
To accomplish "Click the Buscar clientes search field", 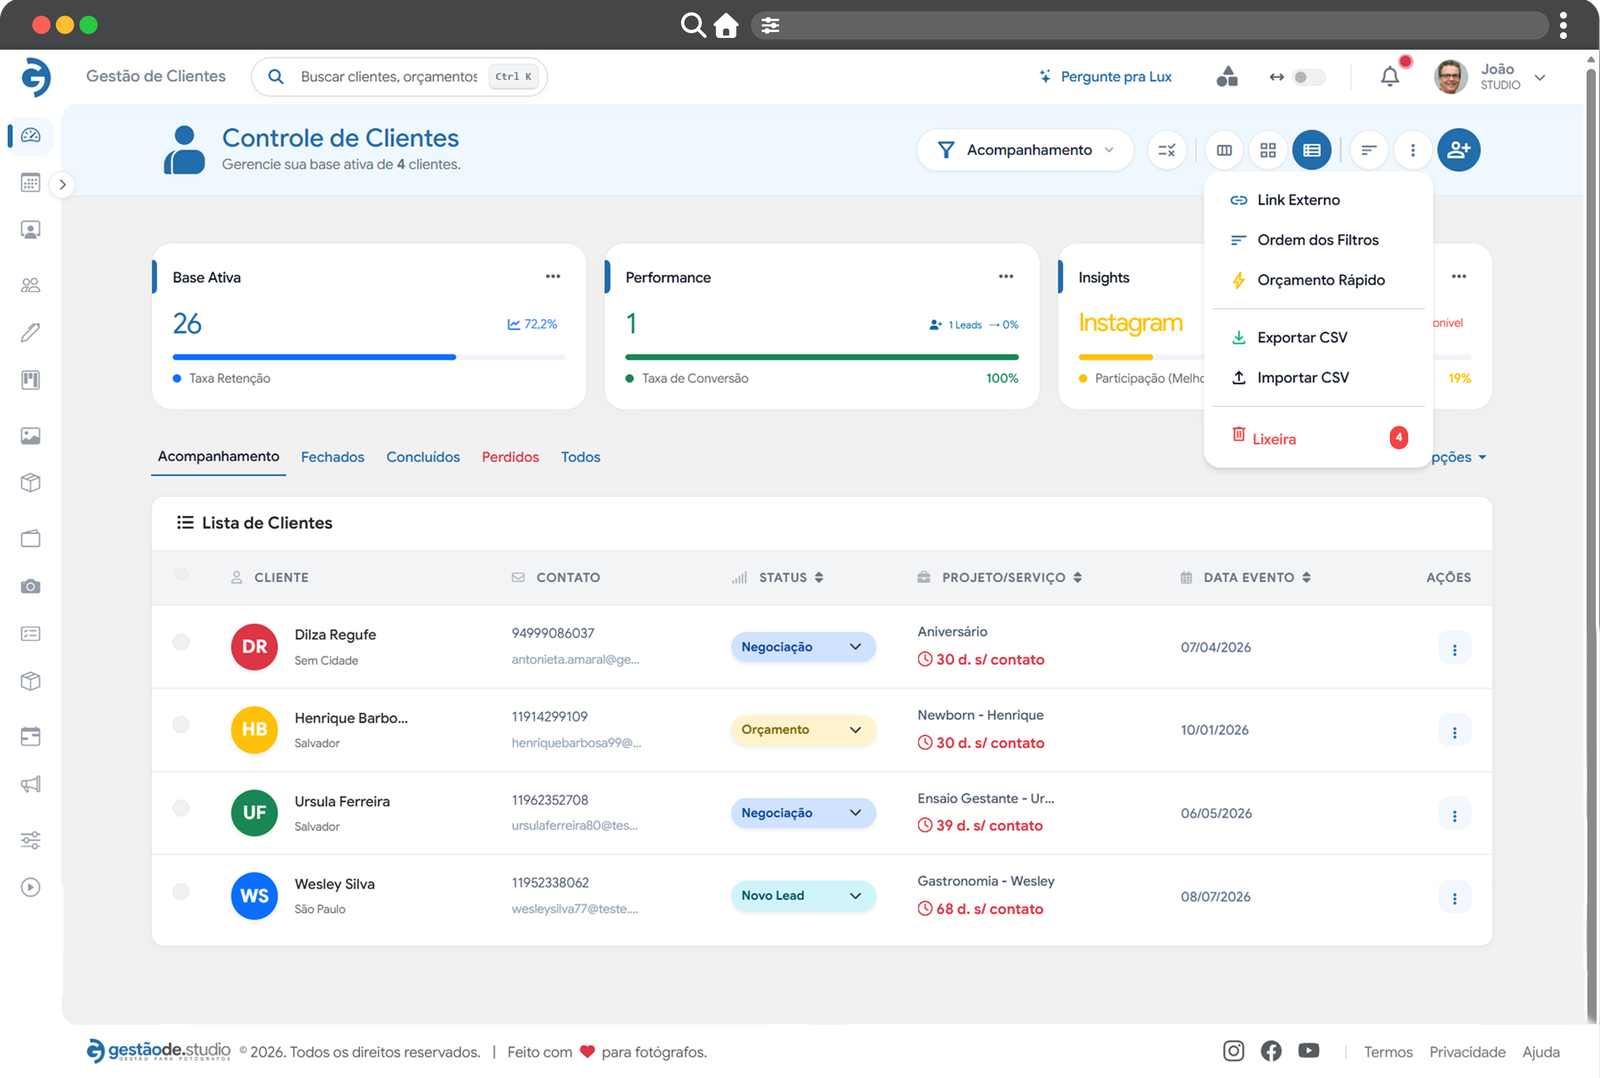I will [399, 76].
